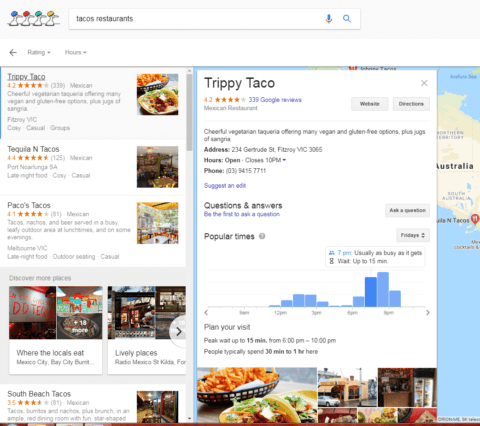
Task: Open the Rating filter dropdown
Action: (39, 52)
